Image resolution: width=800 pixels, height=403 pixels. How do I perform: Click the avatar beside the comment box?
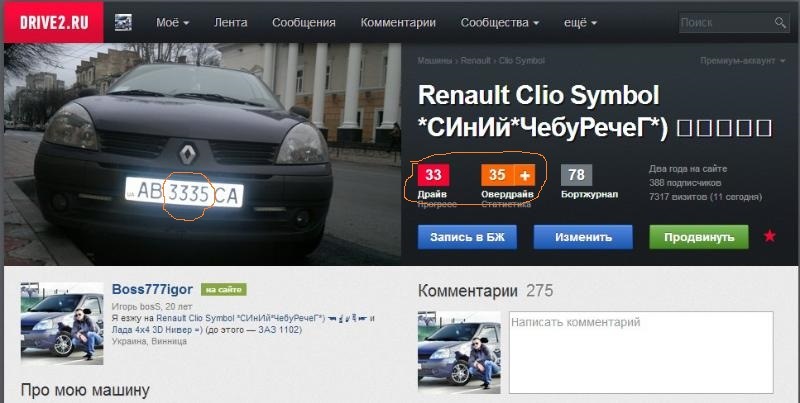click(459, 352)
